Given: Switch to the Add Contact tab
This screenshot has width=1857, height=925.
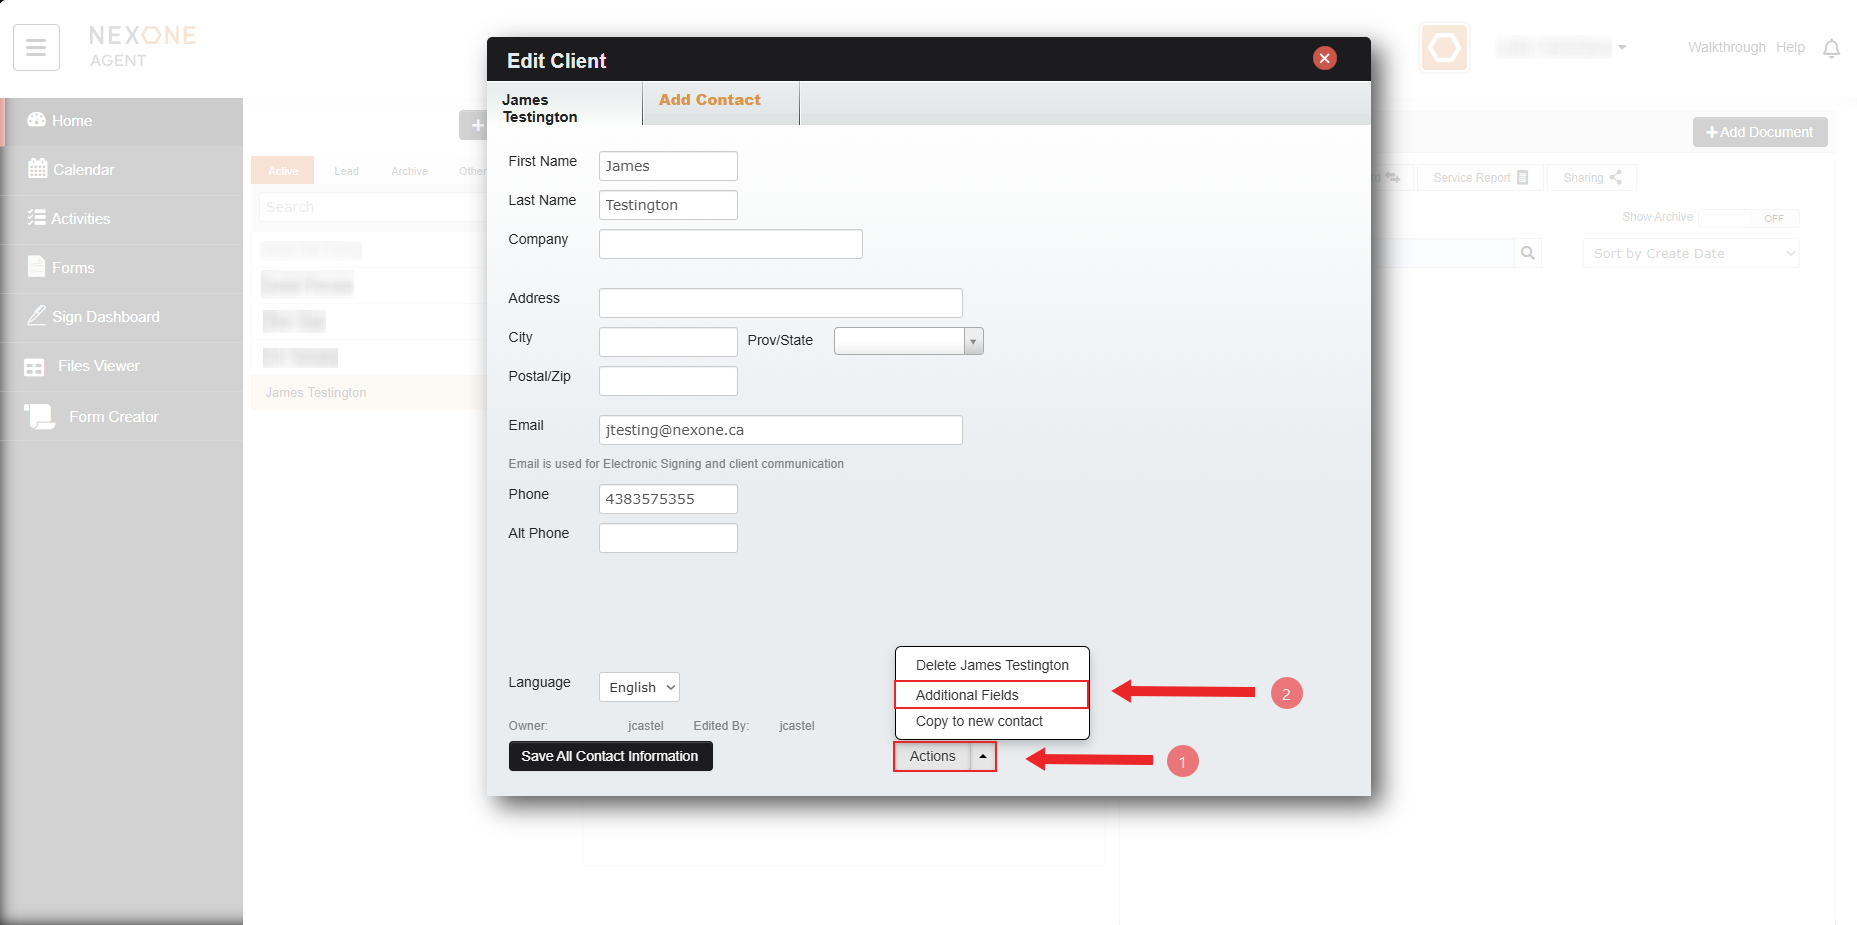Looking at the screenshot, I should point(709,100).
